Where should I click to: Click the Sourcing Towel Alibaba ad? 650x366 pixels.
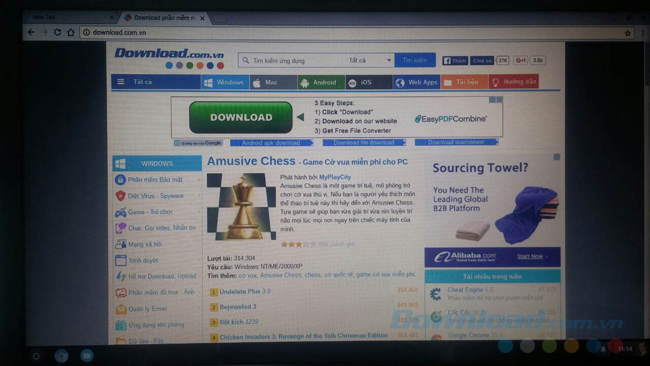tap(492, 211)
